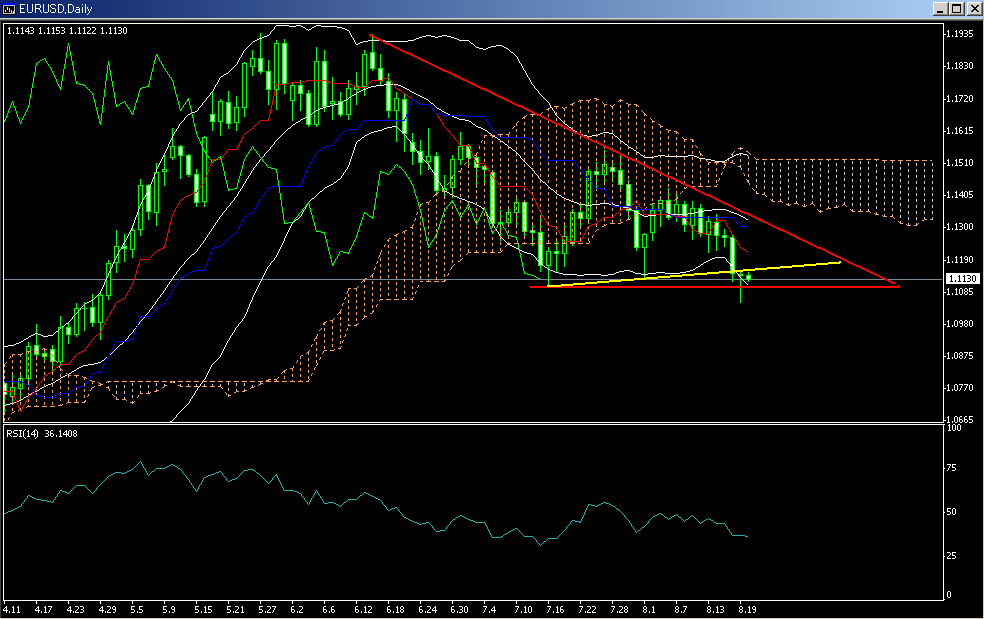Screen dimensions: 984x619
Task: Click the 5.21 date label
Action: [x=235, y=610]
